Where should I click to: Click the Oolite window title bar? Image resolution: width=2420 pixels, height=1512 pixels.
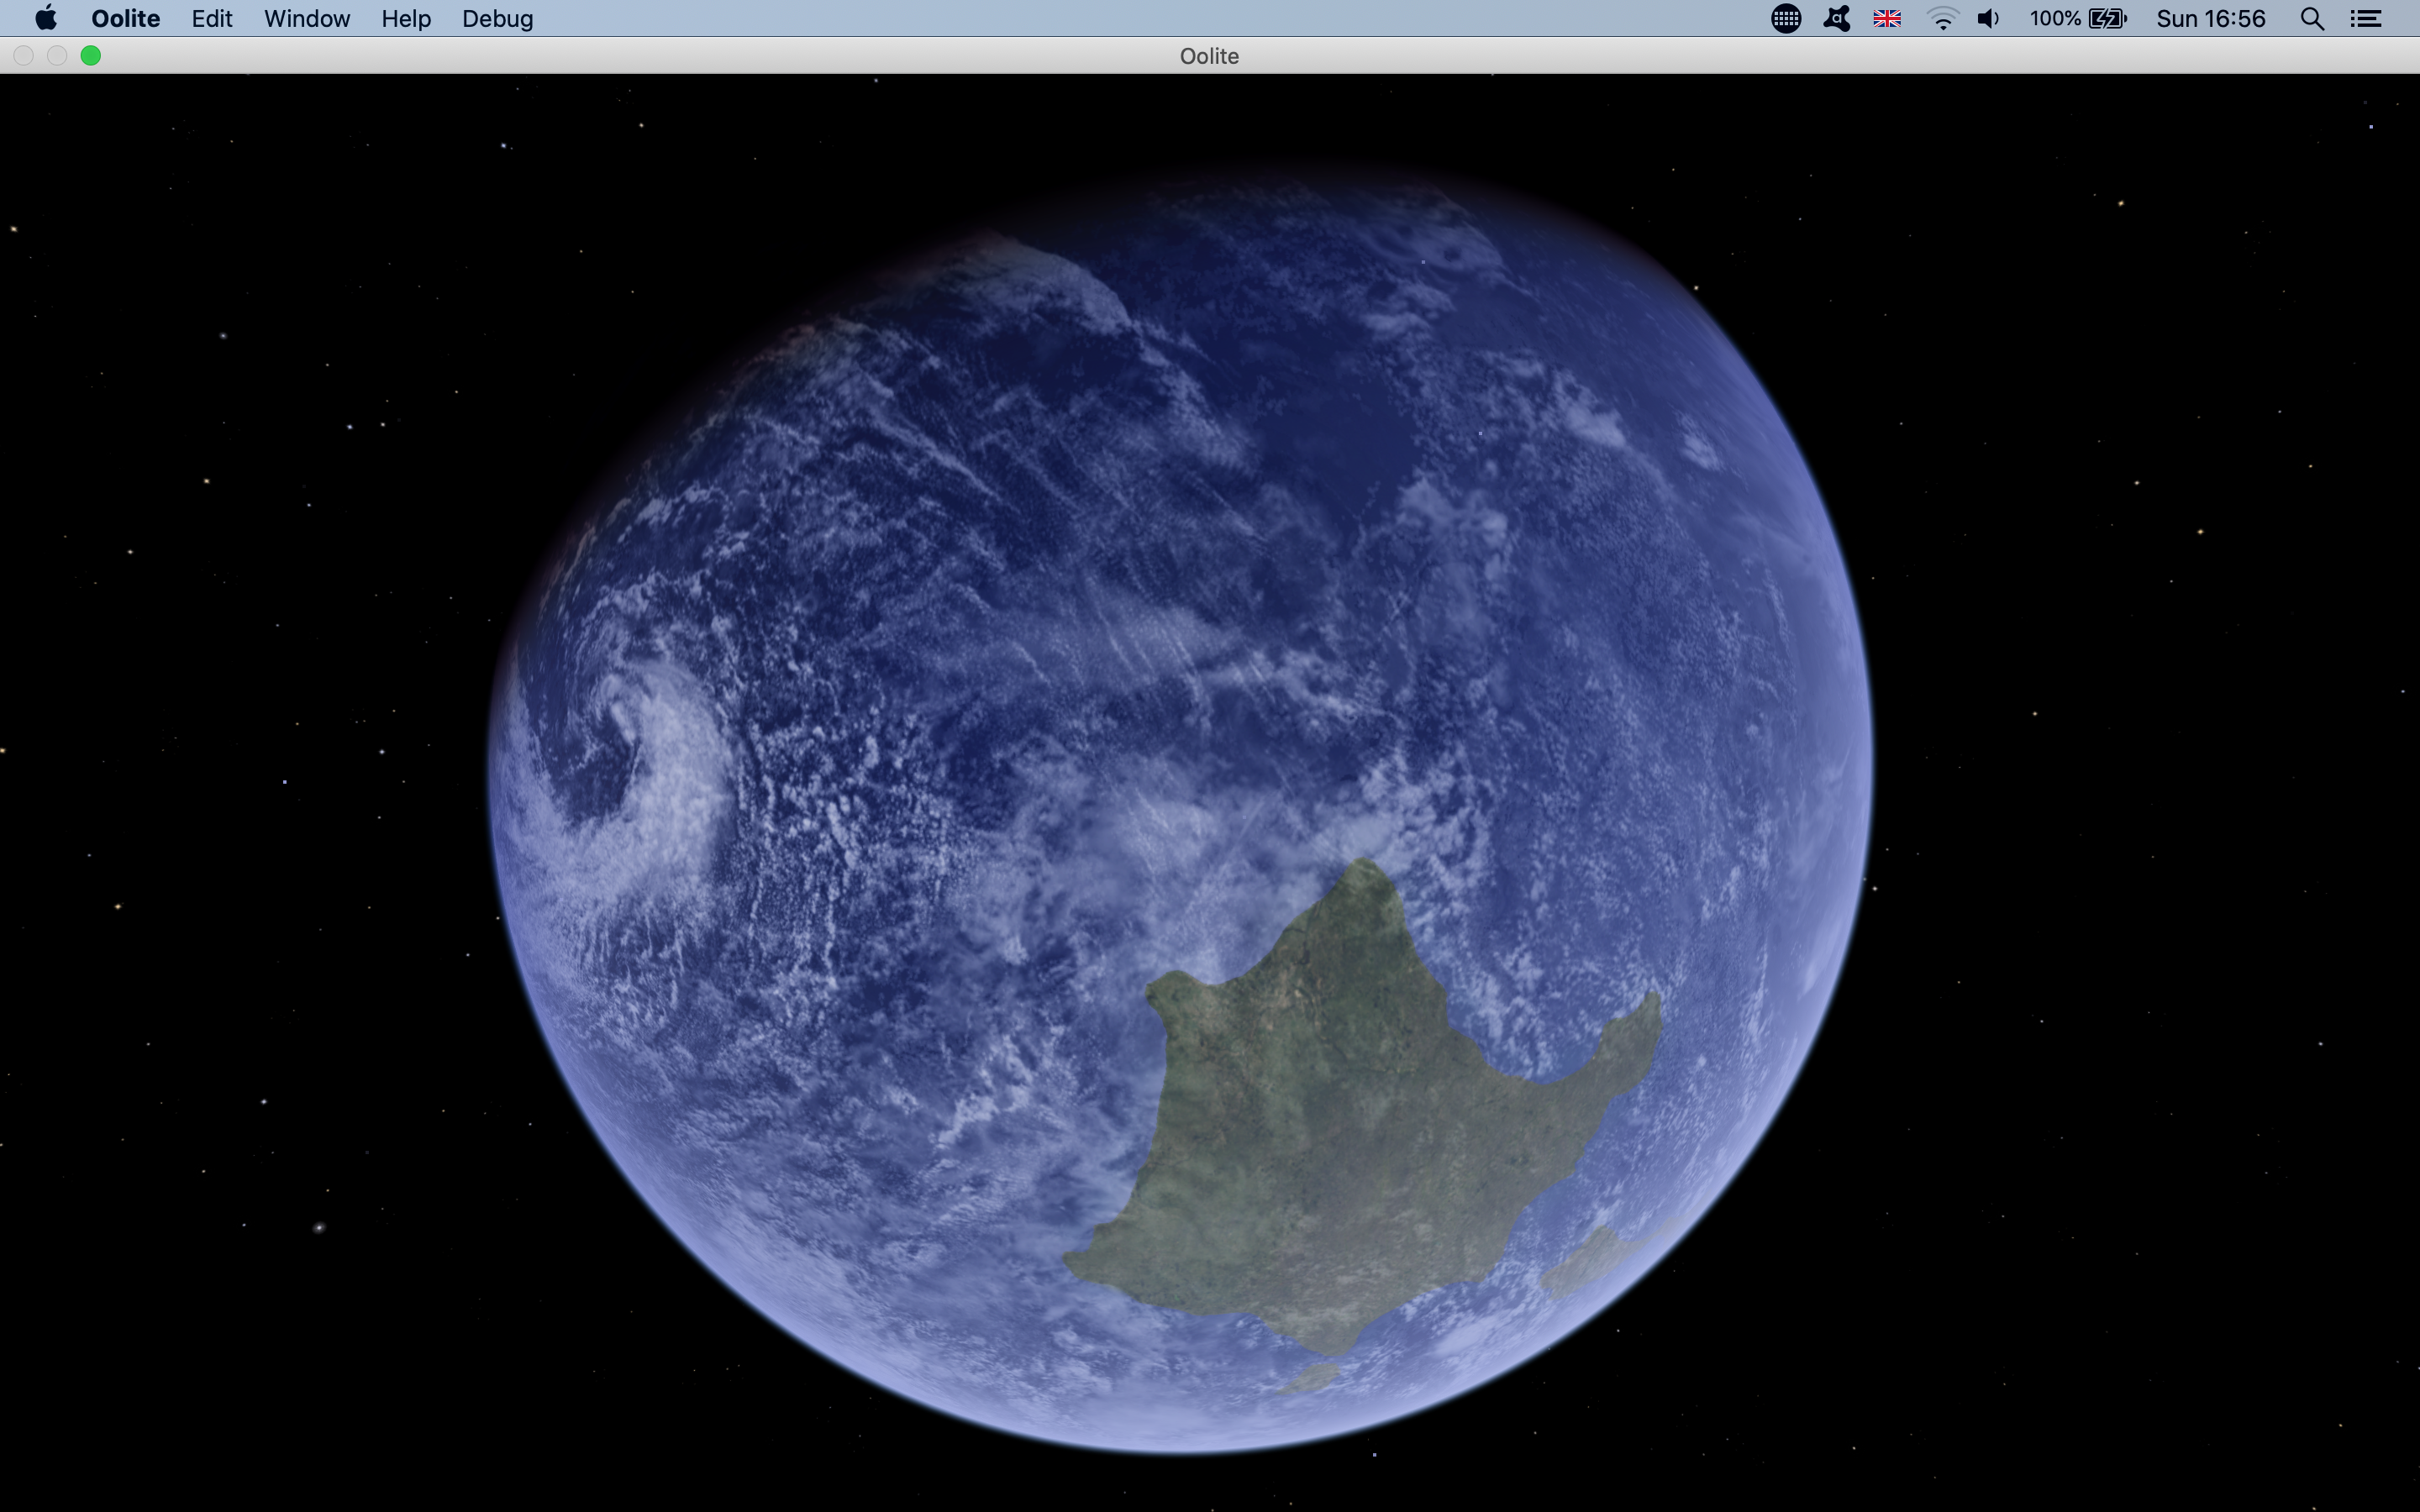(1208, 56)
